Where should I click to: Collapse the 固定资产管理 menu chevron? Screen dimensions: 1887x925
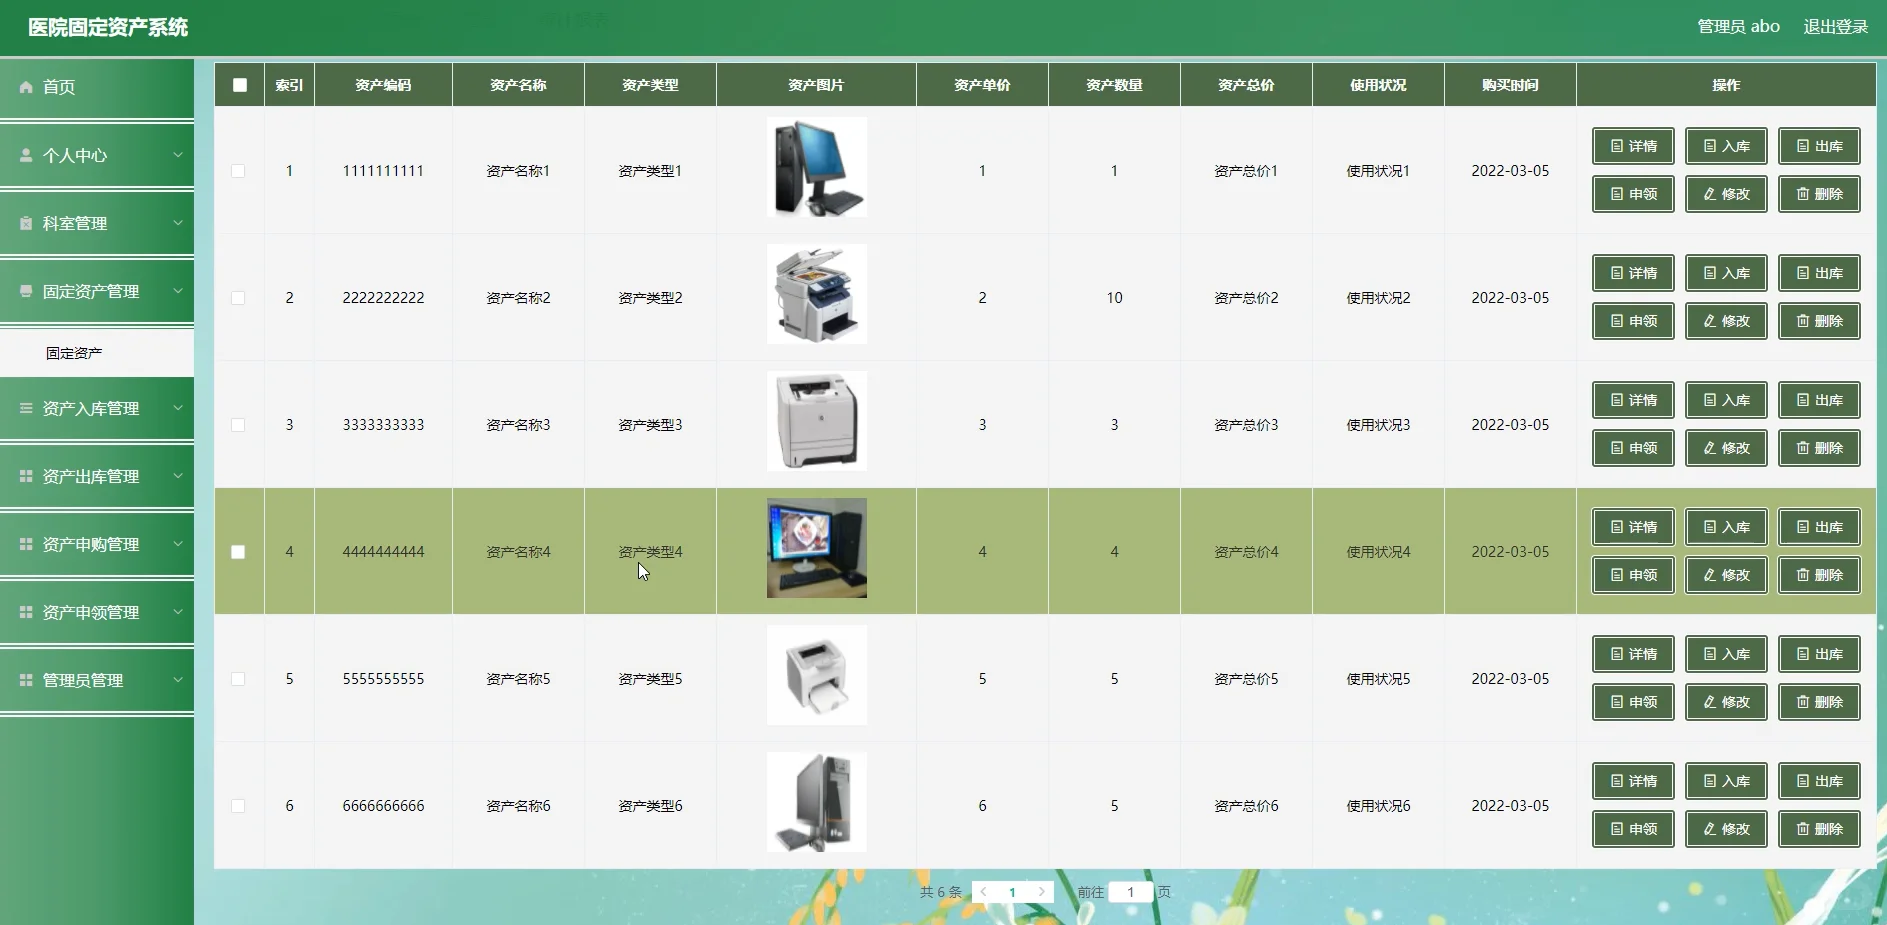pyautogui.click(x=178, y=291)
